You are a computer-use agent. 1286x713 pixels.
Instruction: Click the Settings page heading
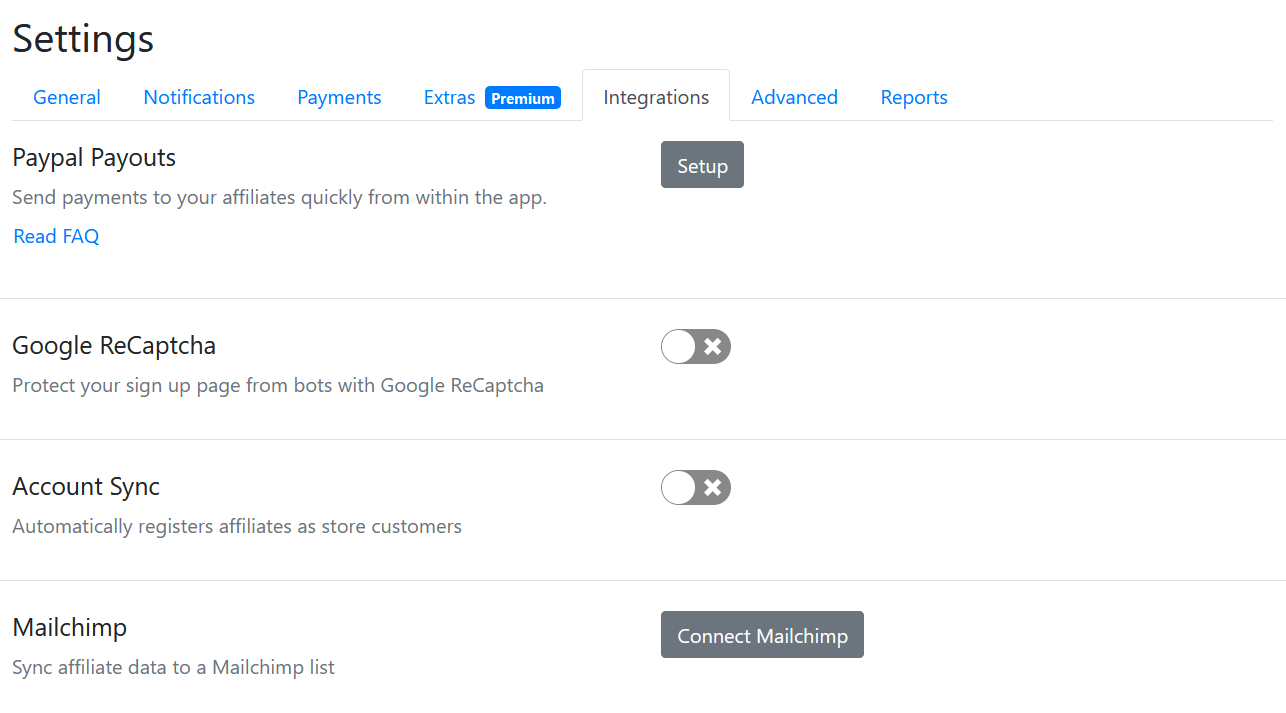83,39
